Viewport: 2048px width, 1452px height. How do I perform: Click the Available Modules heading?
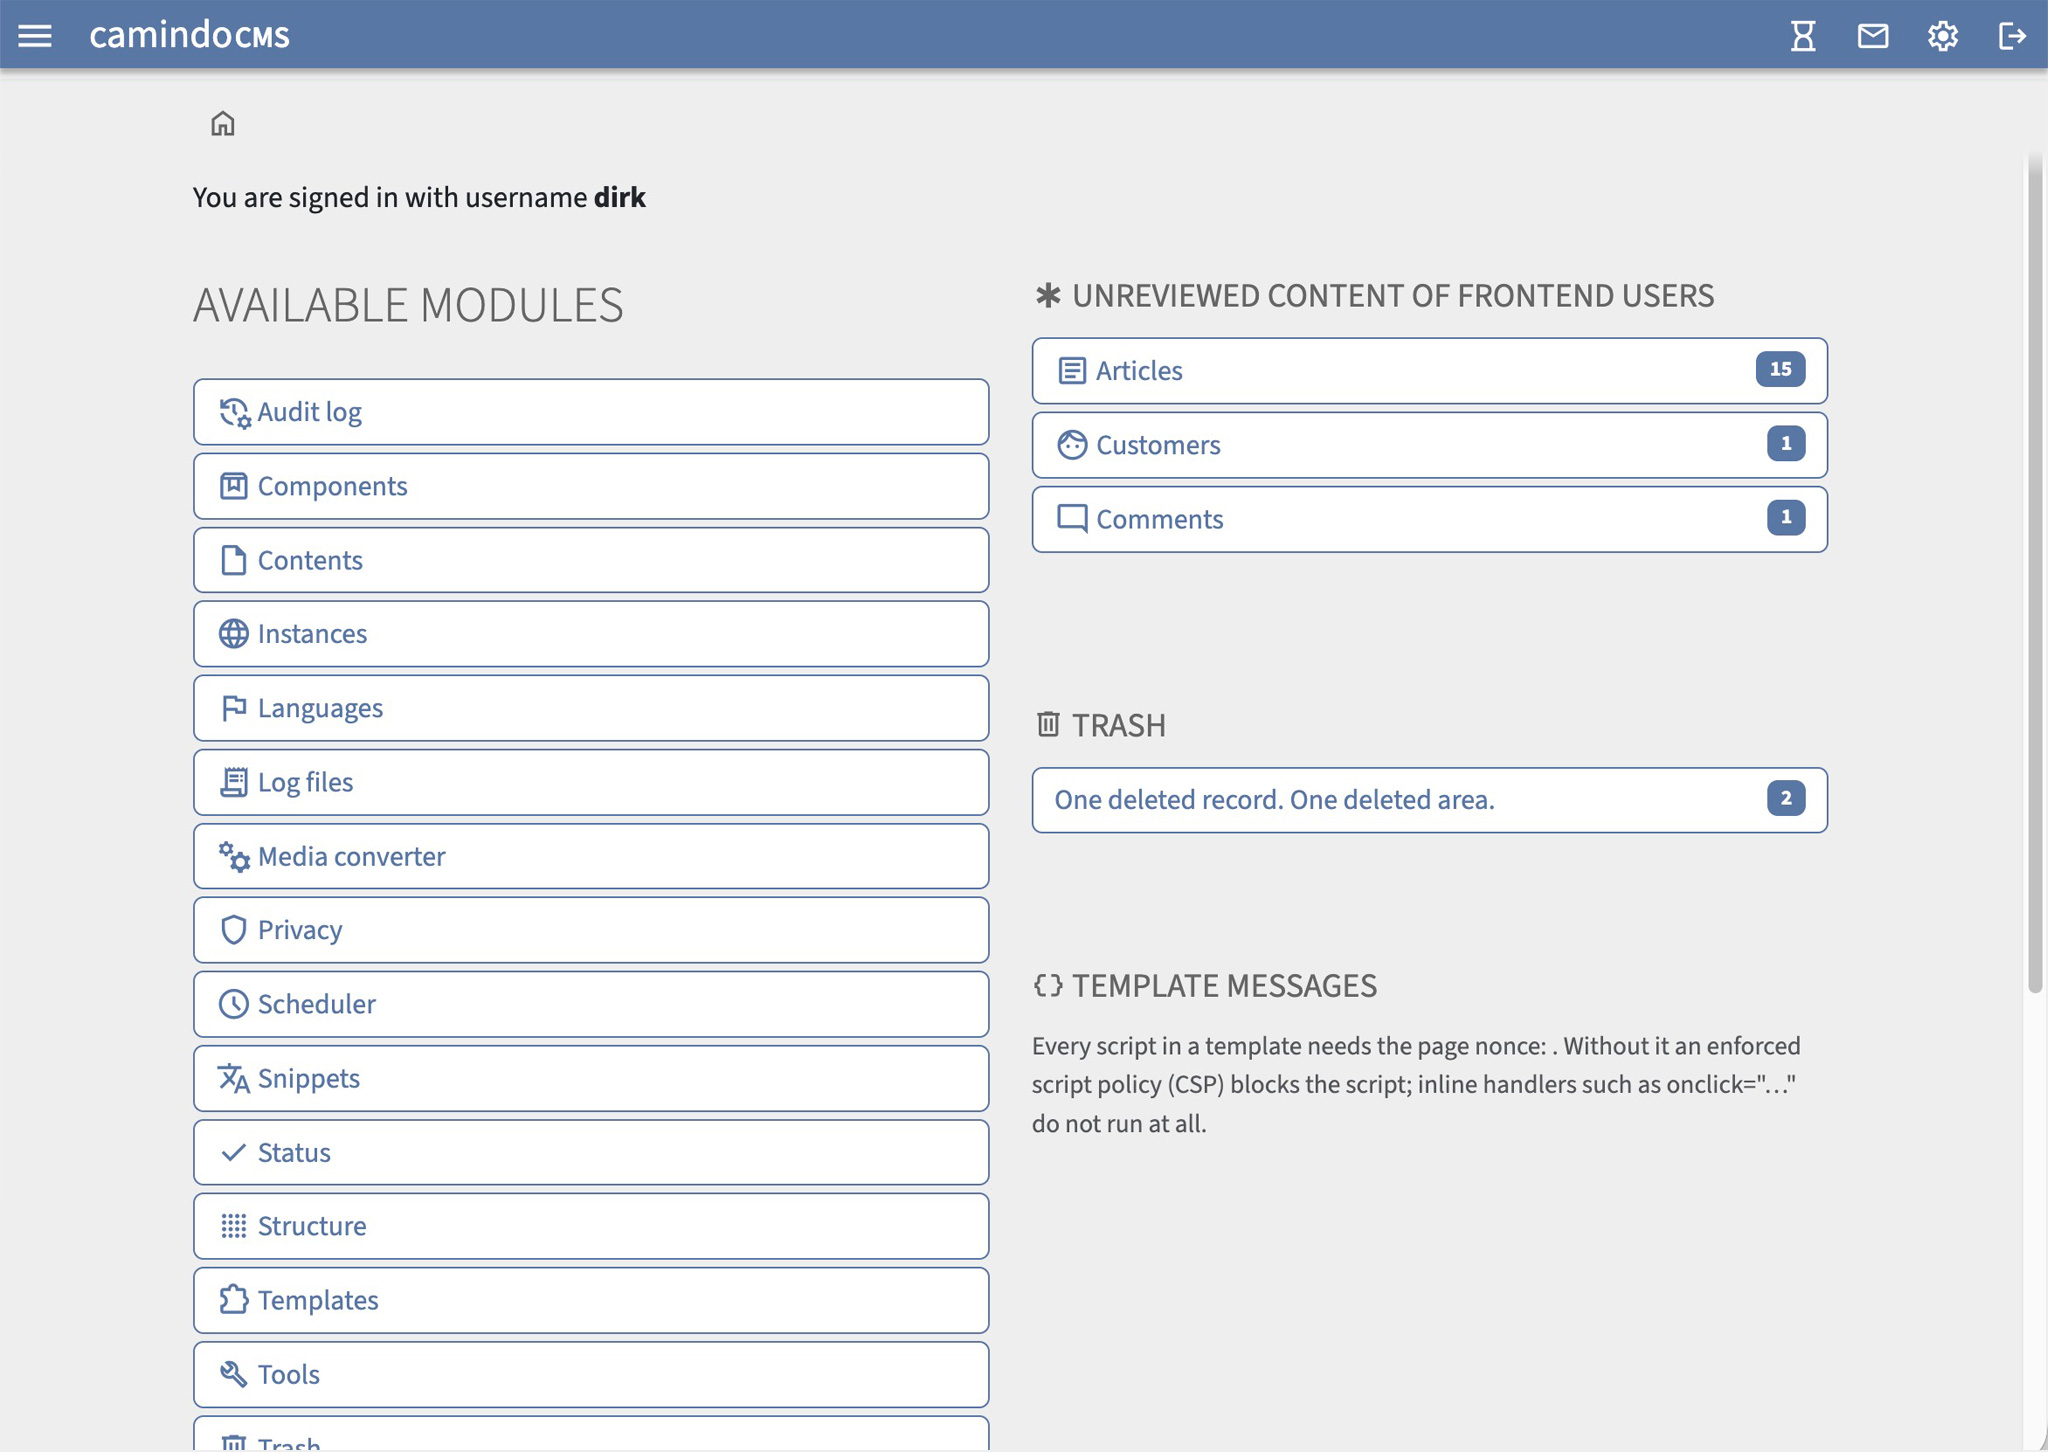(x=408, y=305)
